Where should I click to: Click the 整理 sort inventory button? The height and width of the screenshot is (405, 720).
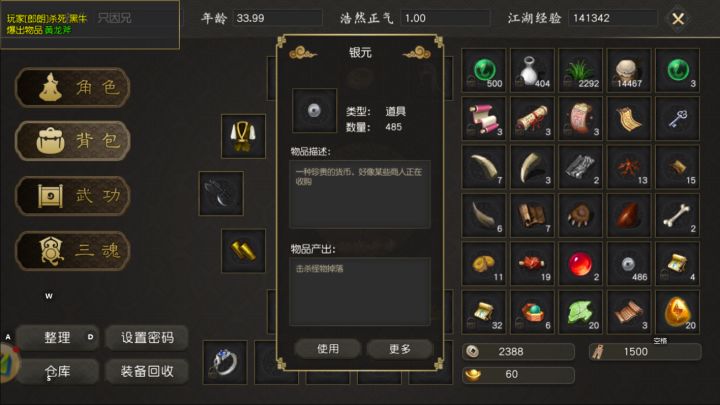click(57, 338)
